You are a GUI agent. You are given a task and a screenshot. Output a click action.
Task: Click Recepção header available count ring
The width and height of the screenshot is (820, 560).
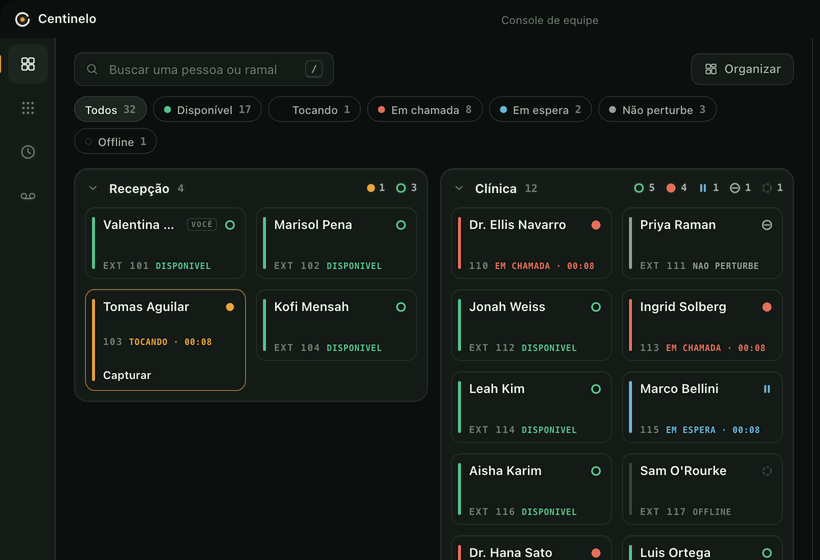pos(401,188)
